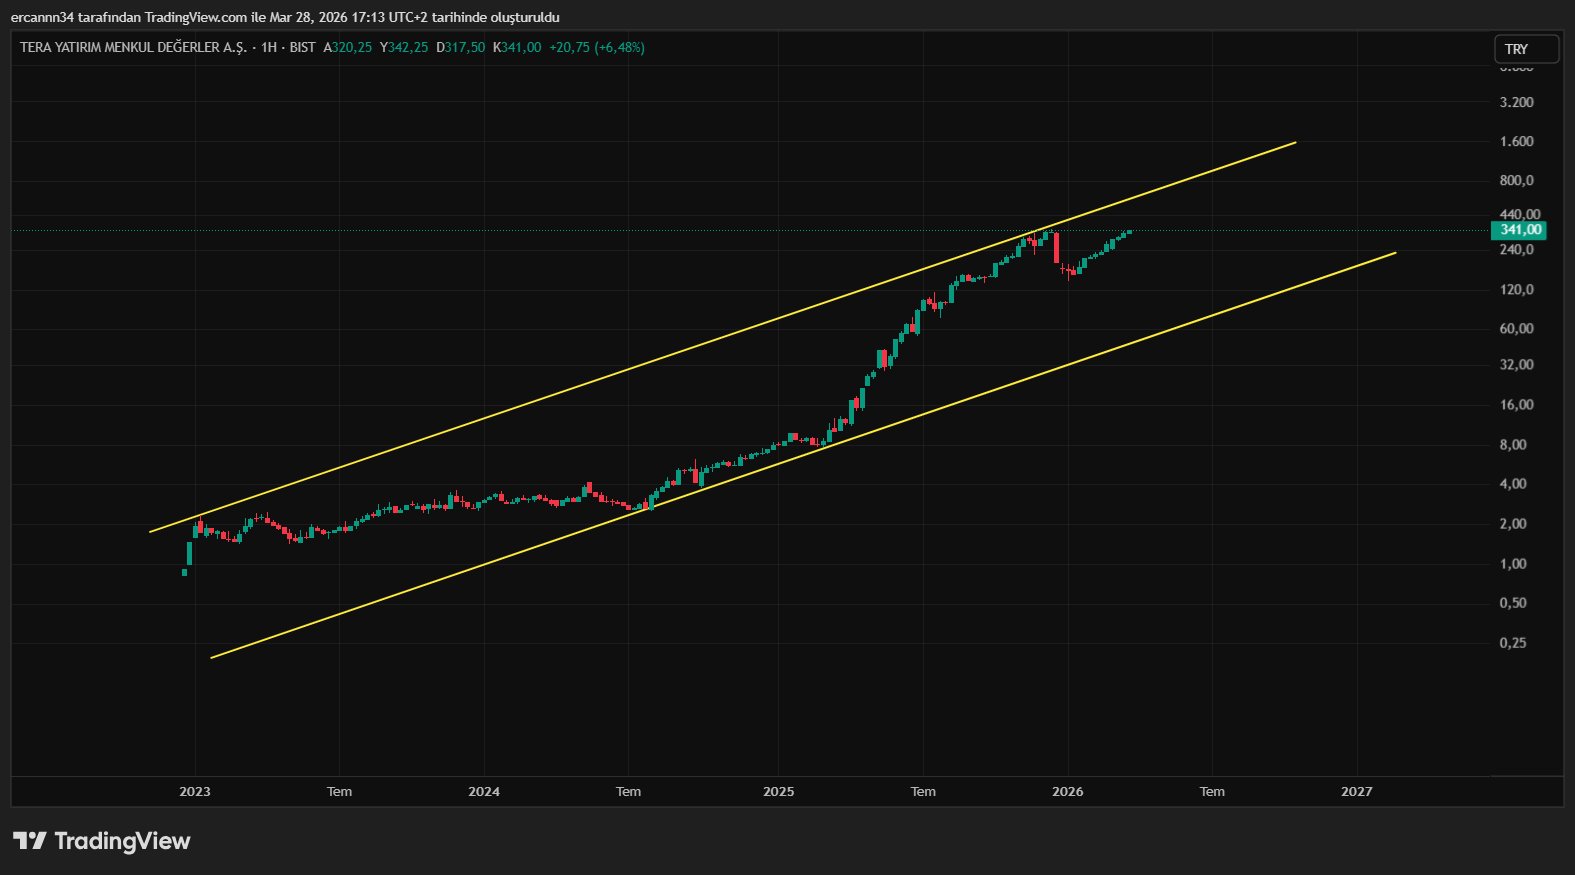
Task: Select the lower yellow channel trend line
Action: point(804,455)
